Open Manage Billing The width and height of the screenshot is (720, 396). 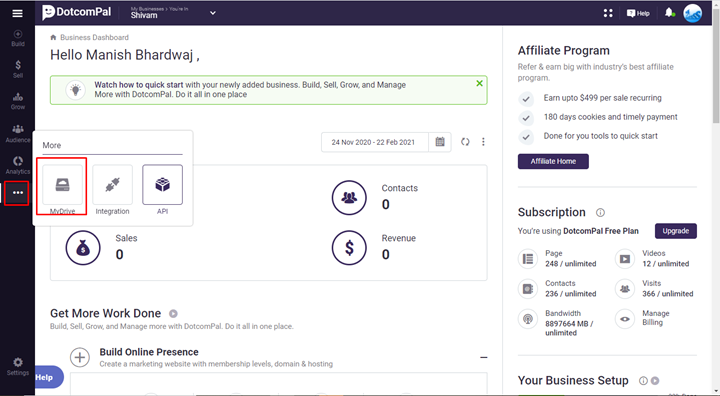point(655,317)
